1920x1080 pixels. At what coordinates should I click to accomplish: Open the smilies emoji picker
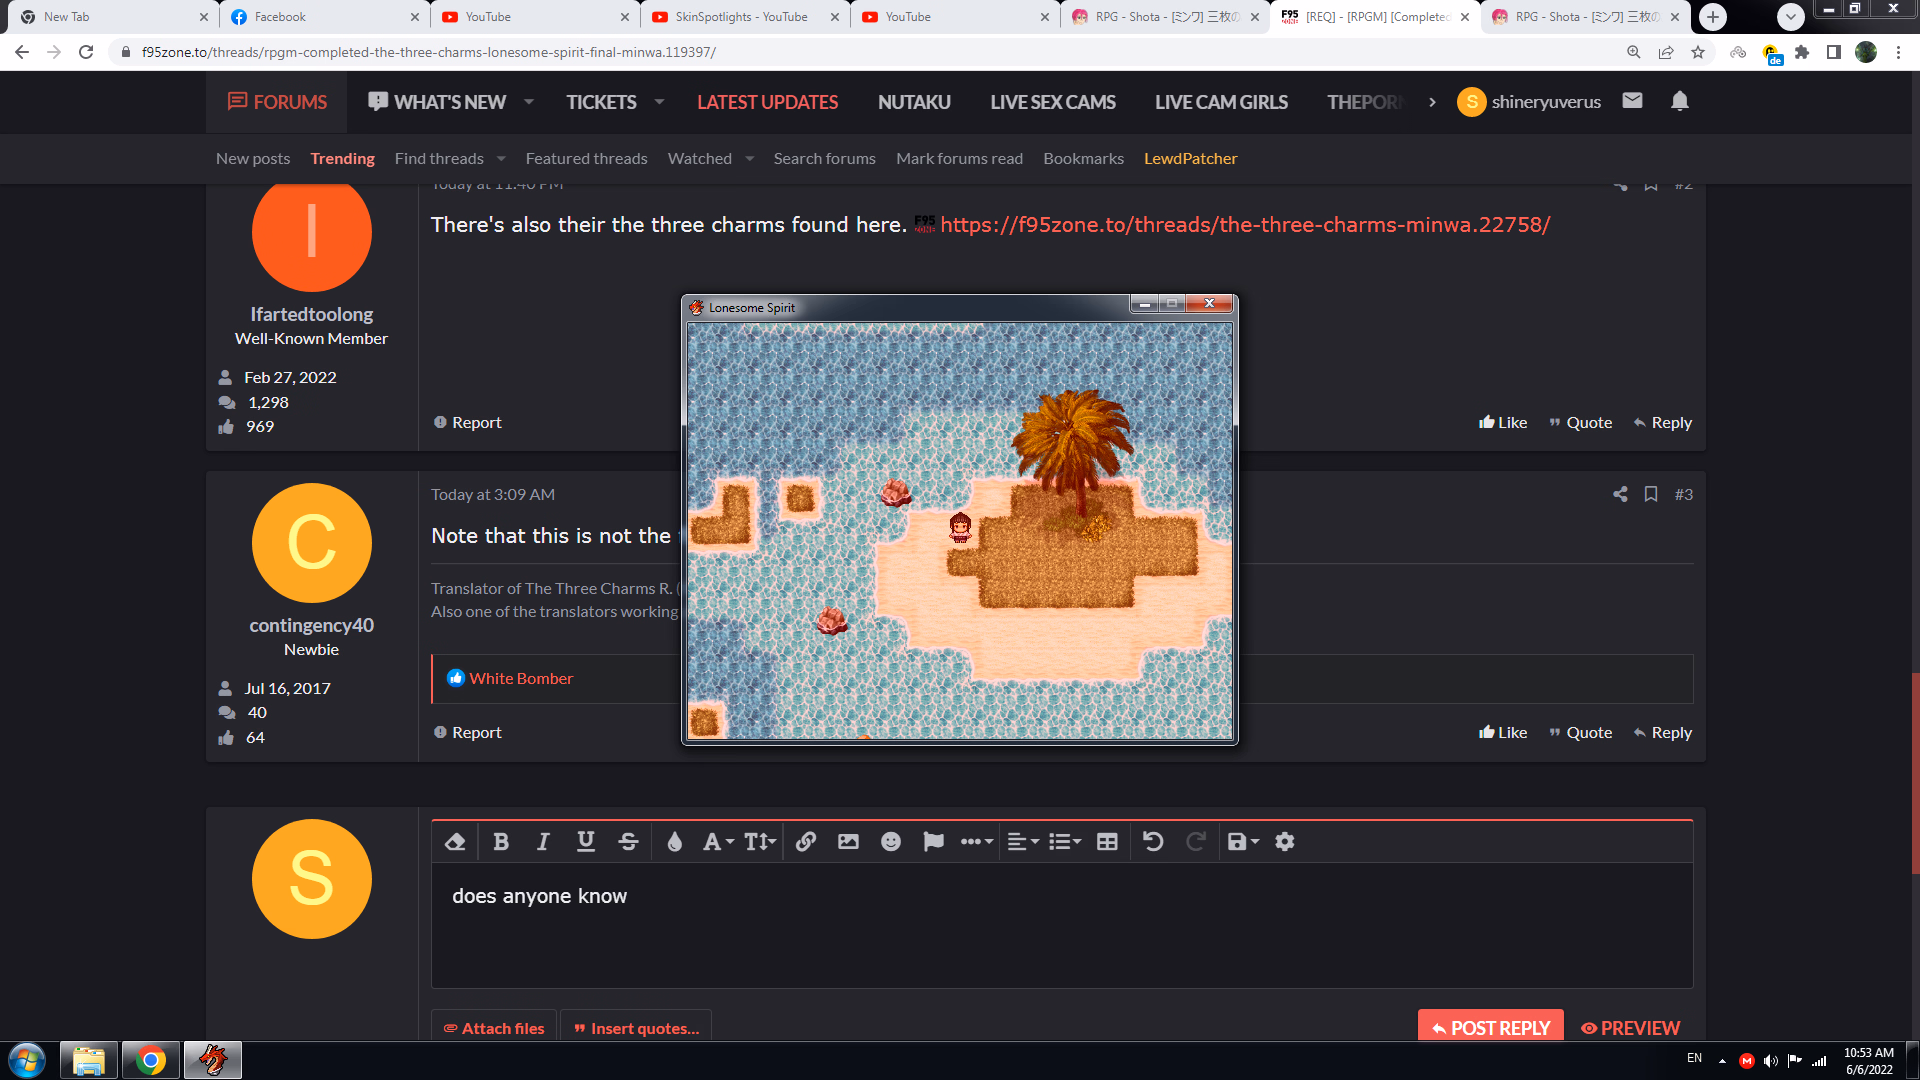[x=891, y=842]
